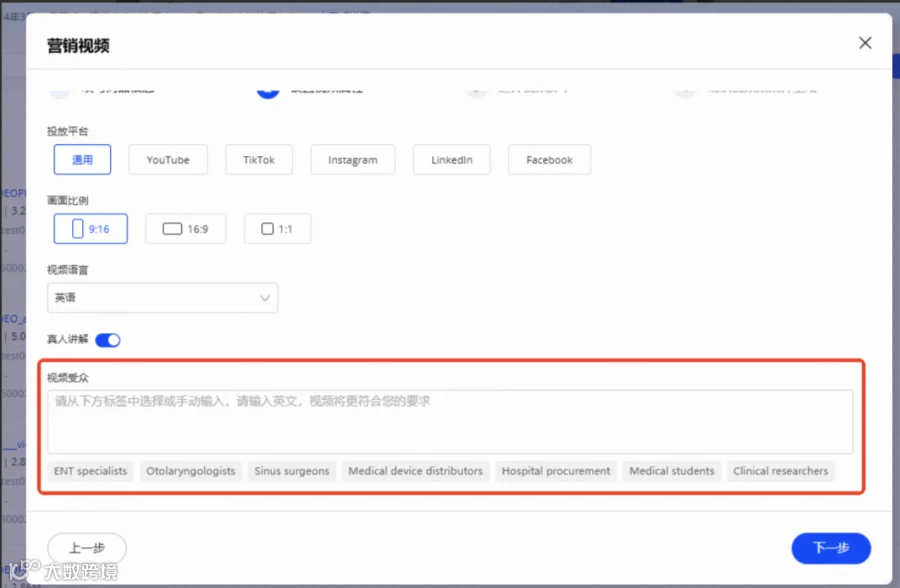Image resolution: width=900 pixels, height=588 pixels.
Task: Select the 9:16 portrait aspect ratio
Action: [91, 229]
